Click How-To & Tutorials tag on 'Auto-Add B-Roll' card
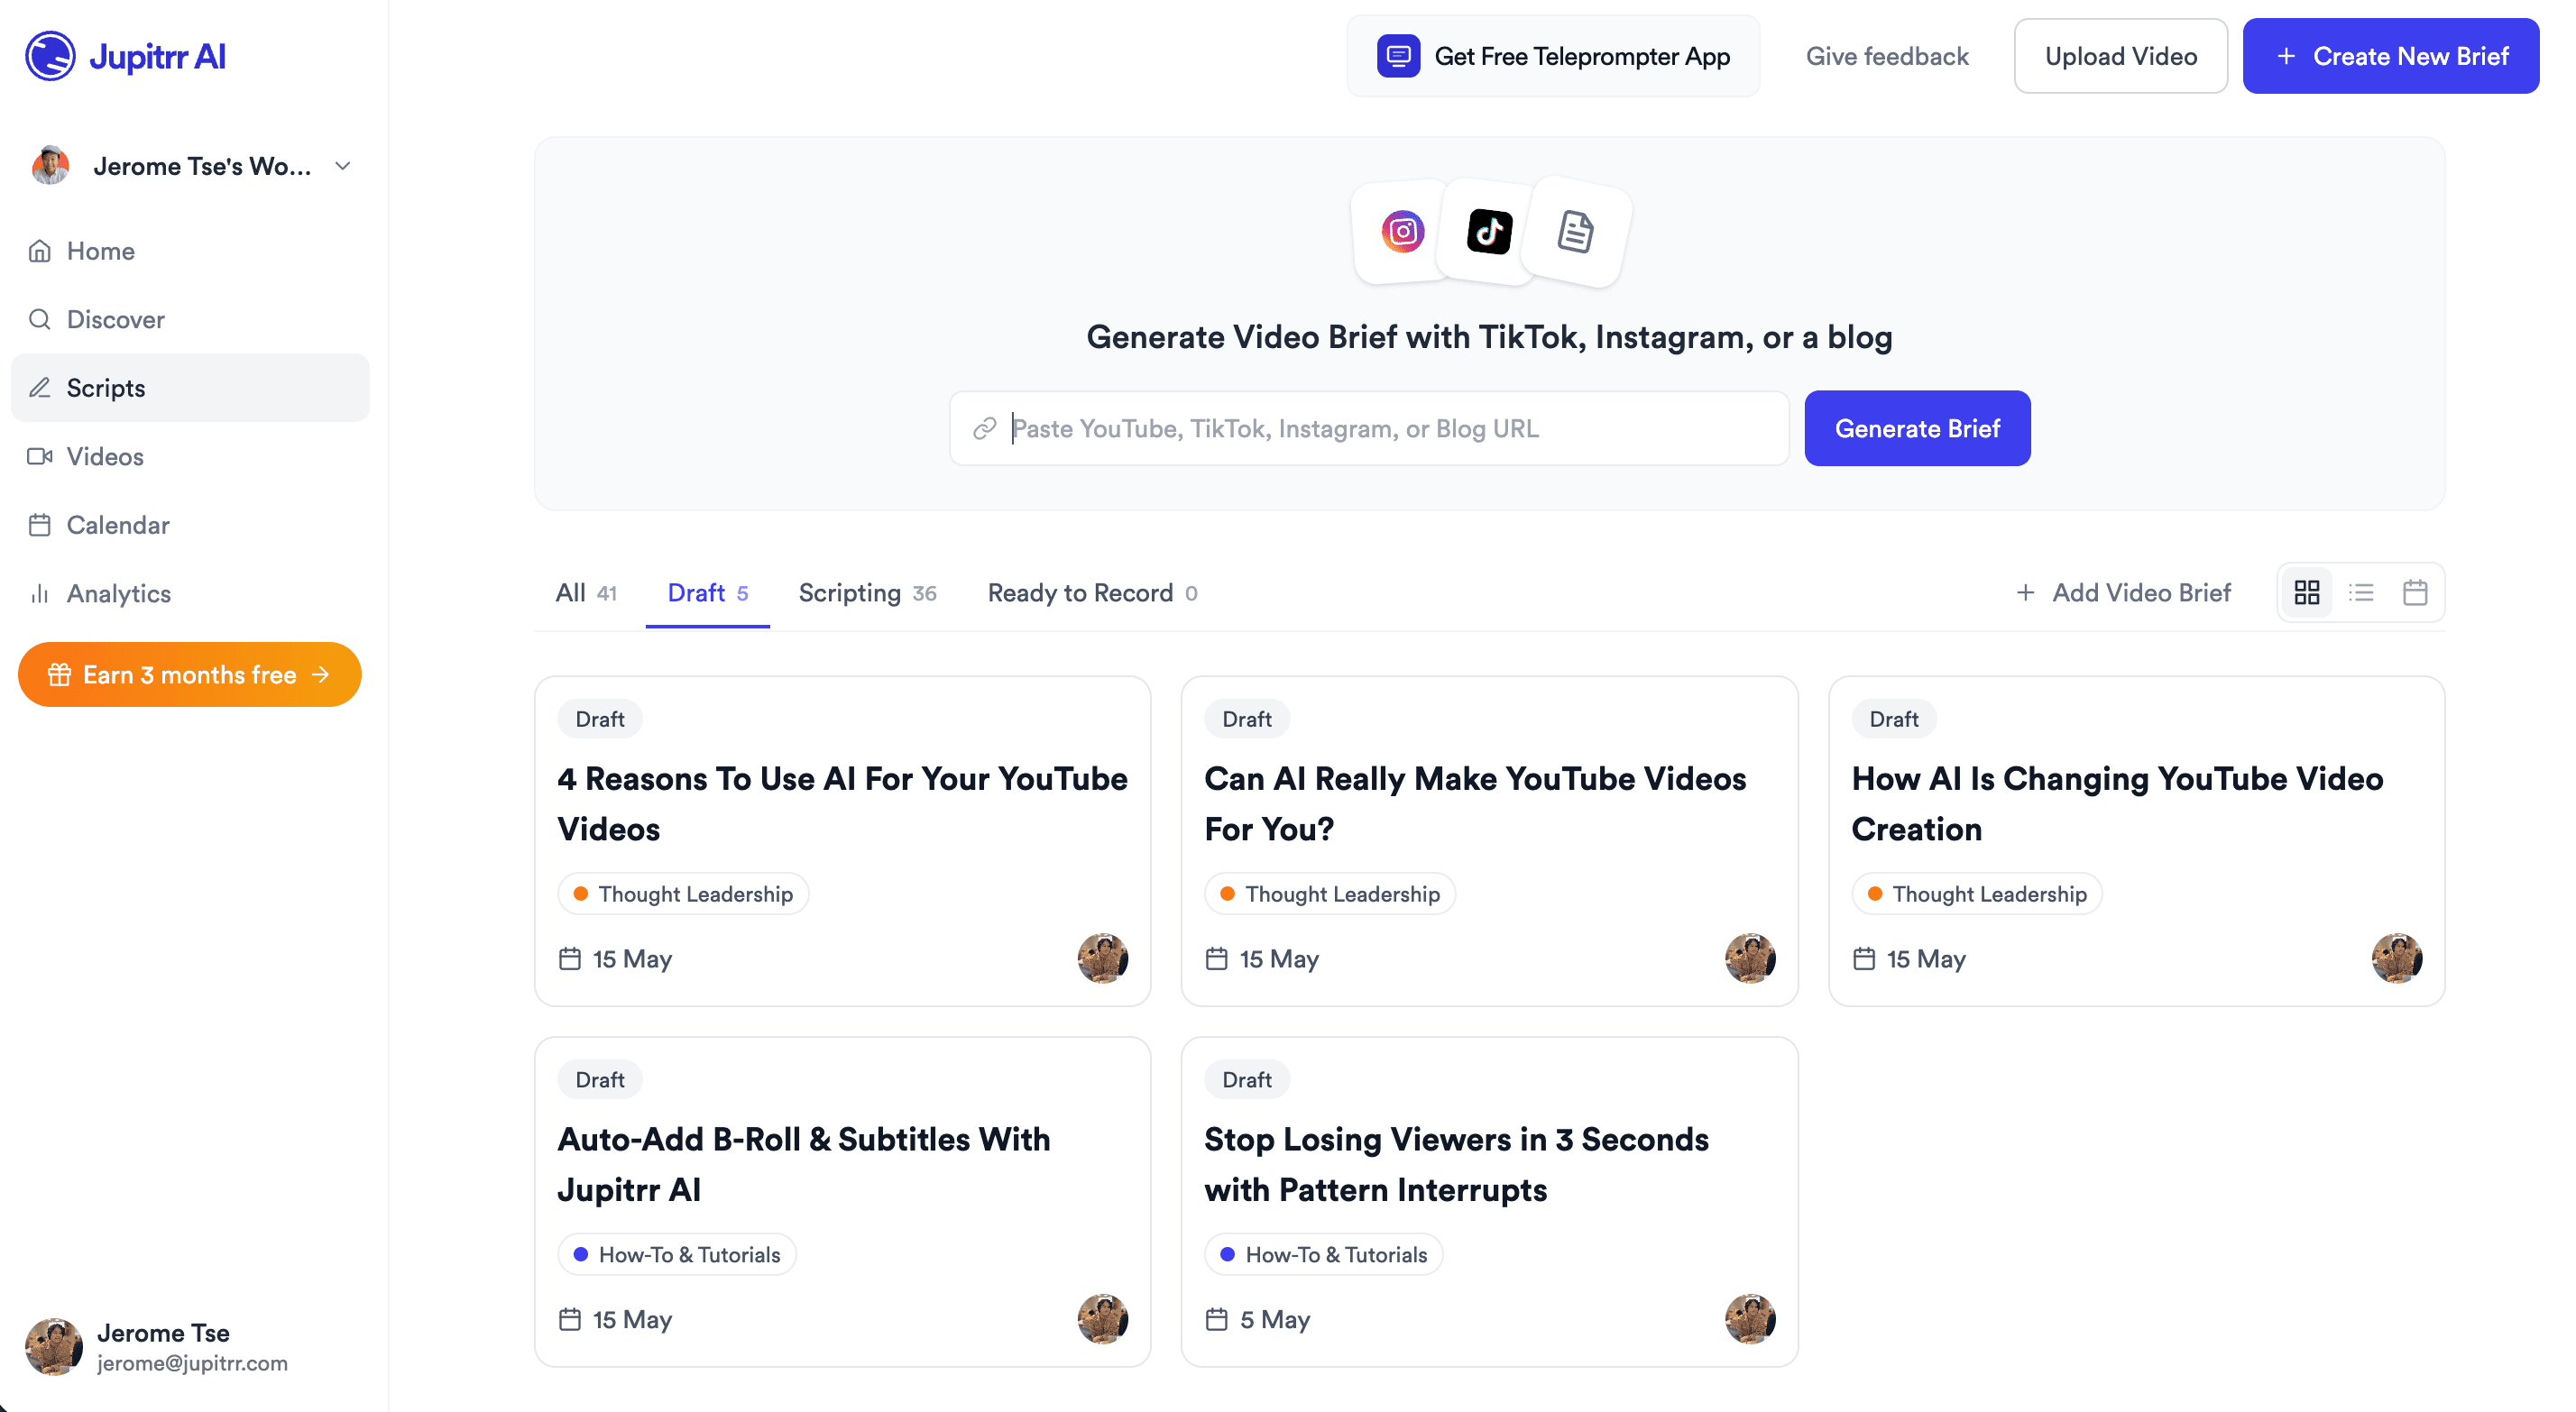 point(677,1255)
